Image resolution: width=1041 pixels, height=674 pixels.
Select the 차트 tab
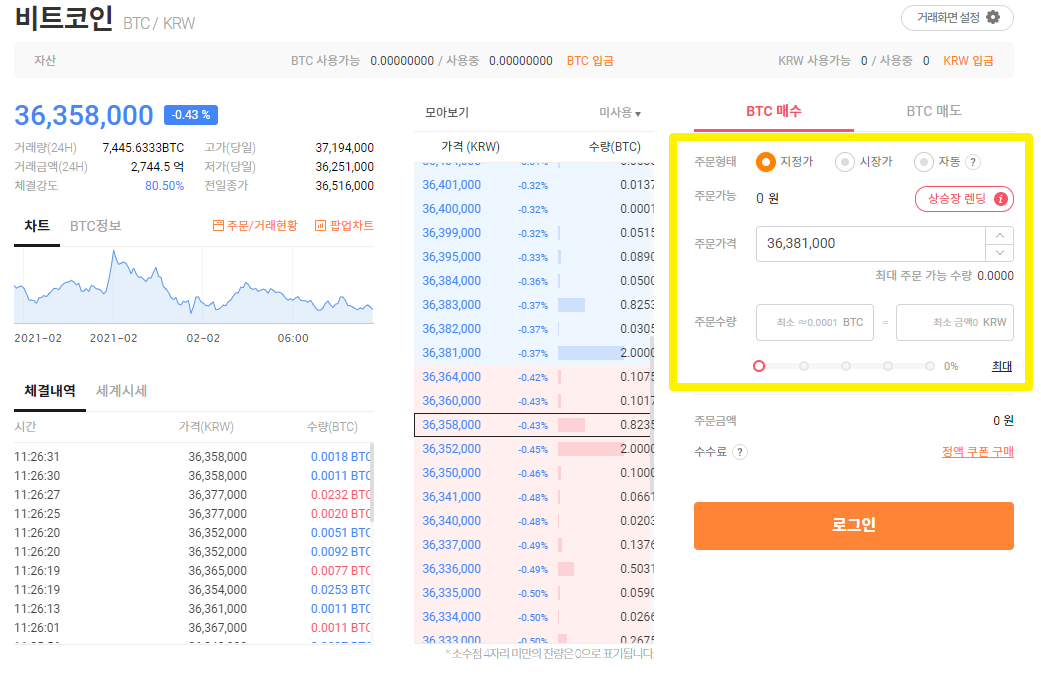pyautogui.click(x=37, y=226)
